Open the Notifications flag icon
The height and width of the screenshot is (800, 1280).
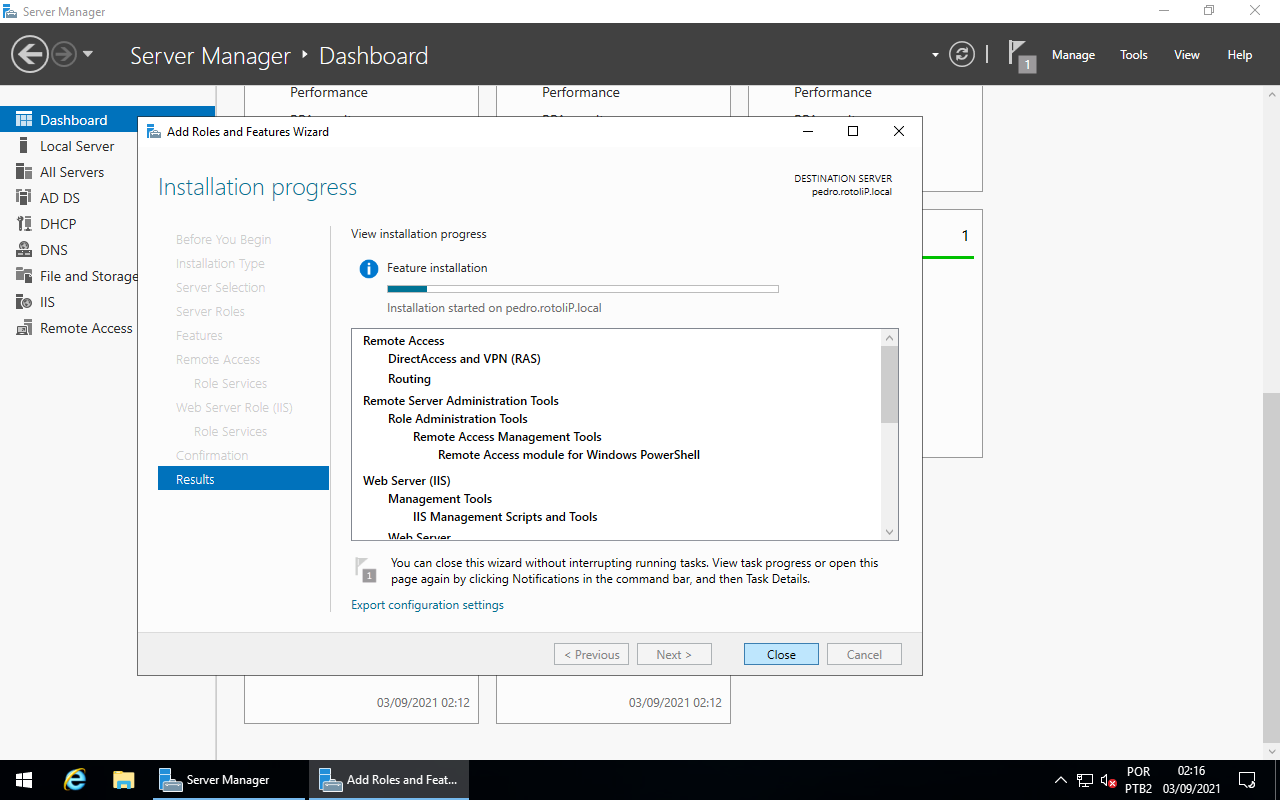[x=1019, y=55]
